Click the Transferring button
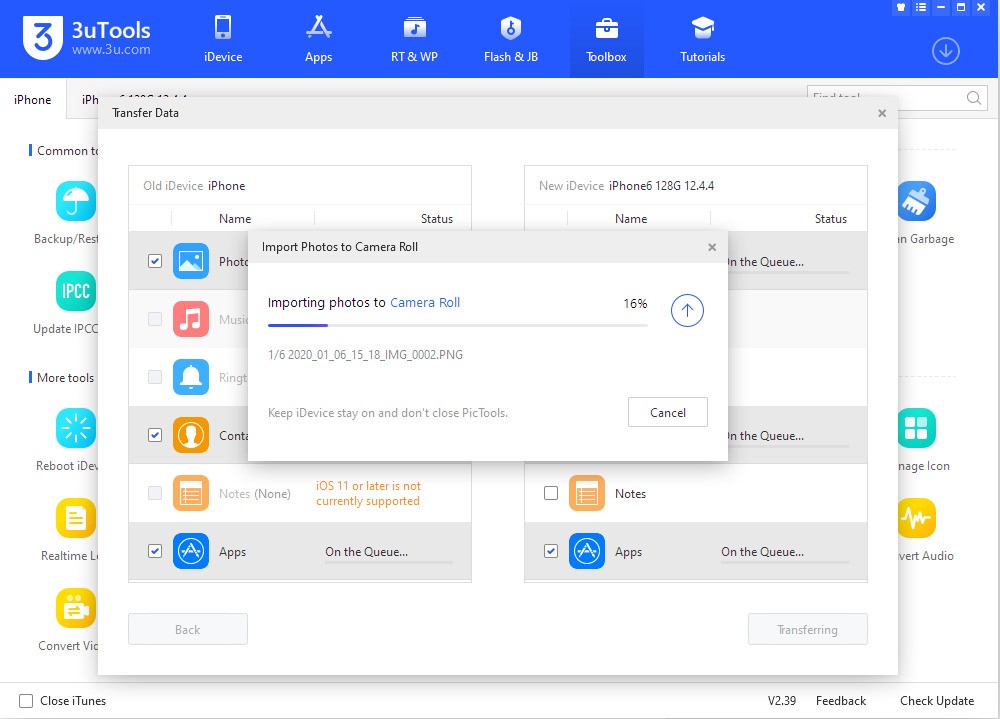Image resolution: width=1000 pixels, height=719 pixels. click(x=807, y=630)
